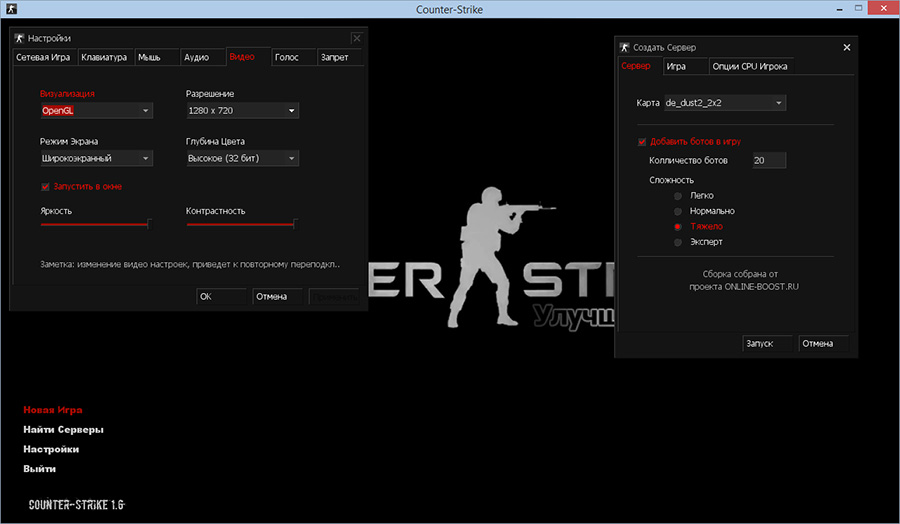Open Настройки from the main menu
The height and width of the screenshot is (524, 900).
click(51, 449)
